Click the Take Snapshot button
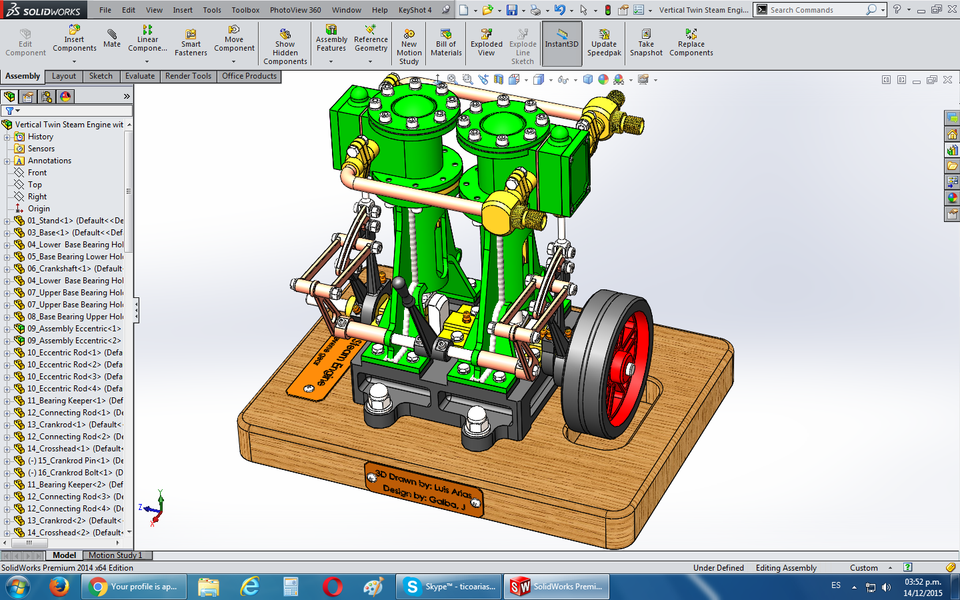 click(646, 42)
